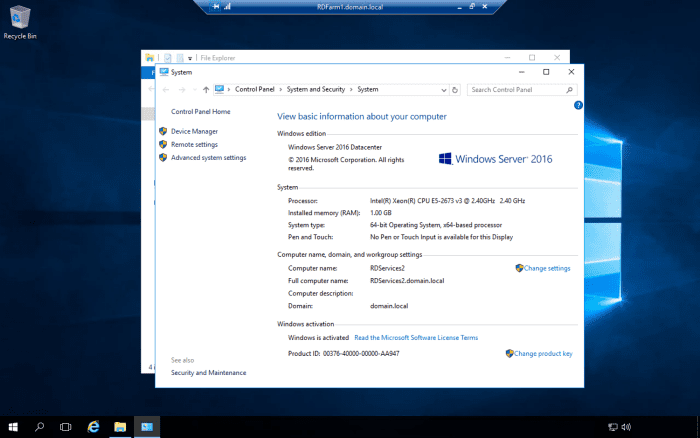Screen dimensions: 700x438
Task: Click the blue Help question mark icon
Action: tap(578, 105)
